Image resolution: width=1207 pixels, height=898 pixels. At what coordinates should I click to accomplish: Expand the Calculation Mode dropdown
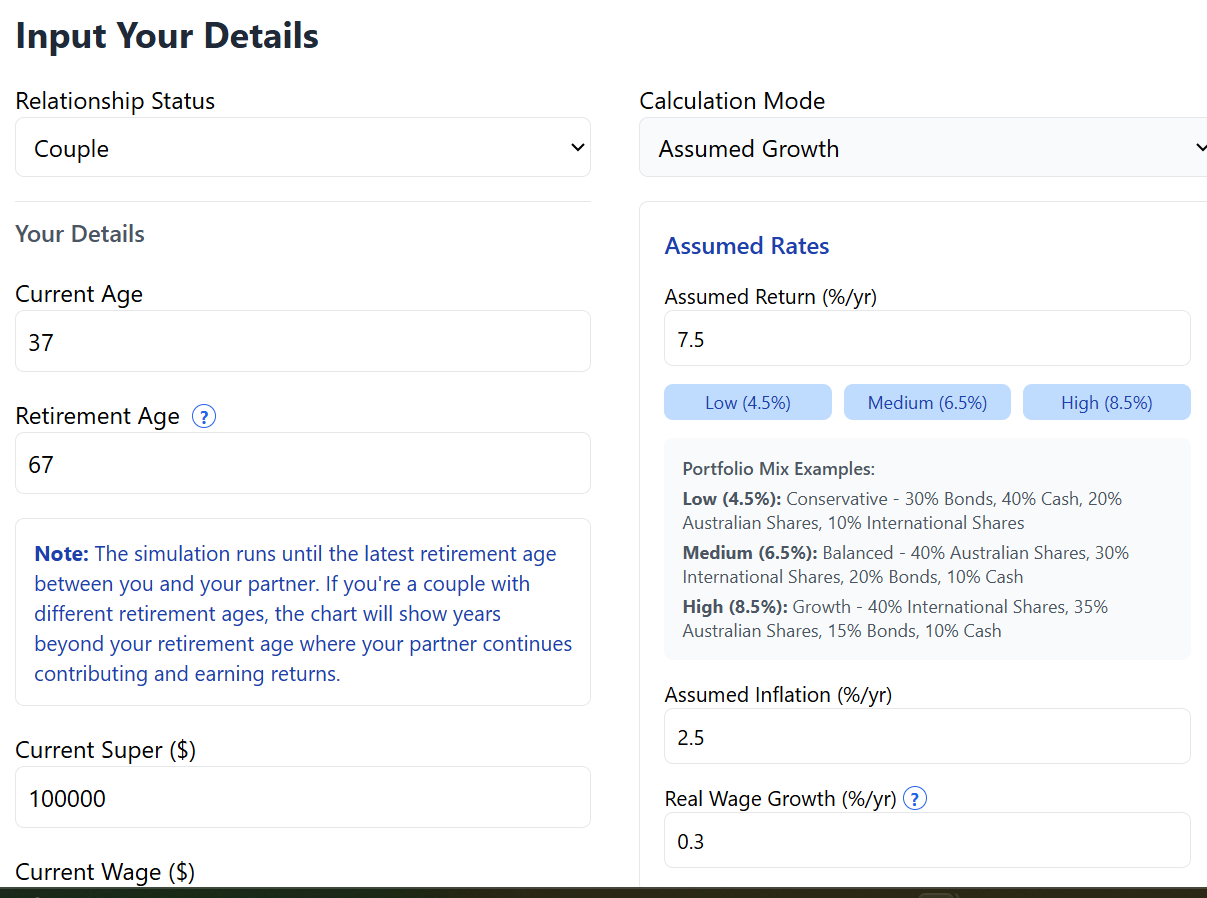tap(920, 147)
